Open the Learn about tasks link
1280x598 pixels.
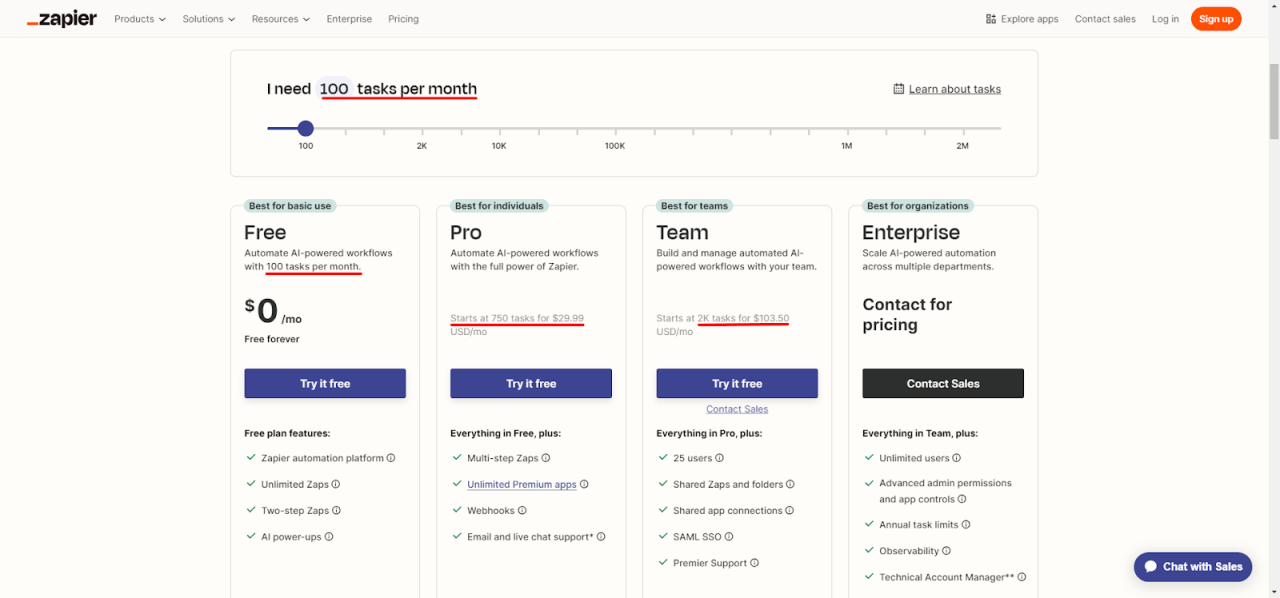955,89
